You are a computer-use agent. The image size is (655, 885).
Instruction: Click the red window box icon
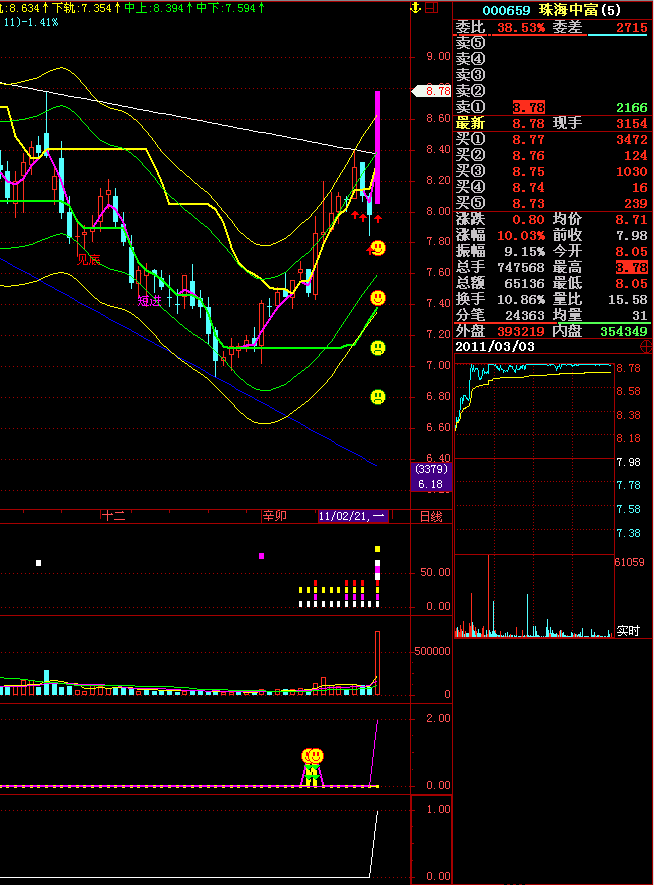pyautogui.click(x=432, y=7)
